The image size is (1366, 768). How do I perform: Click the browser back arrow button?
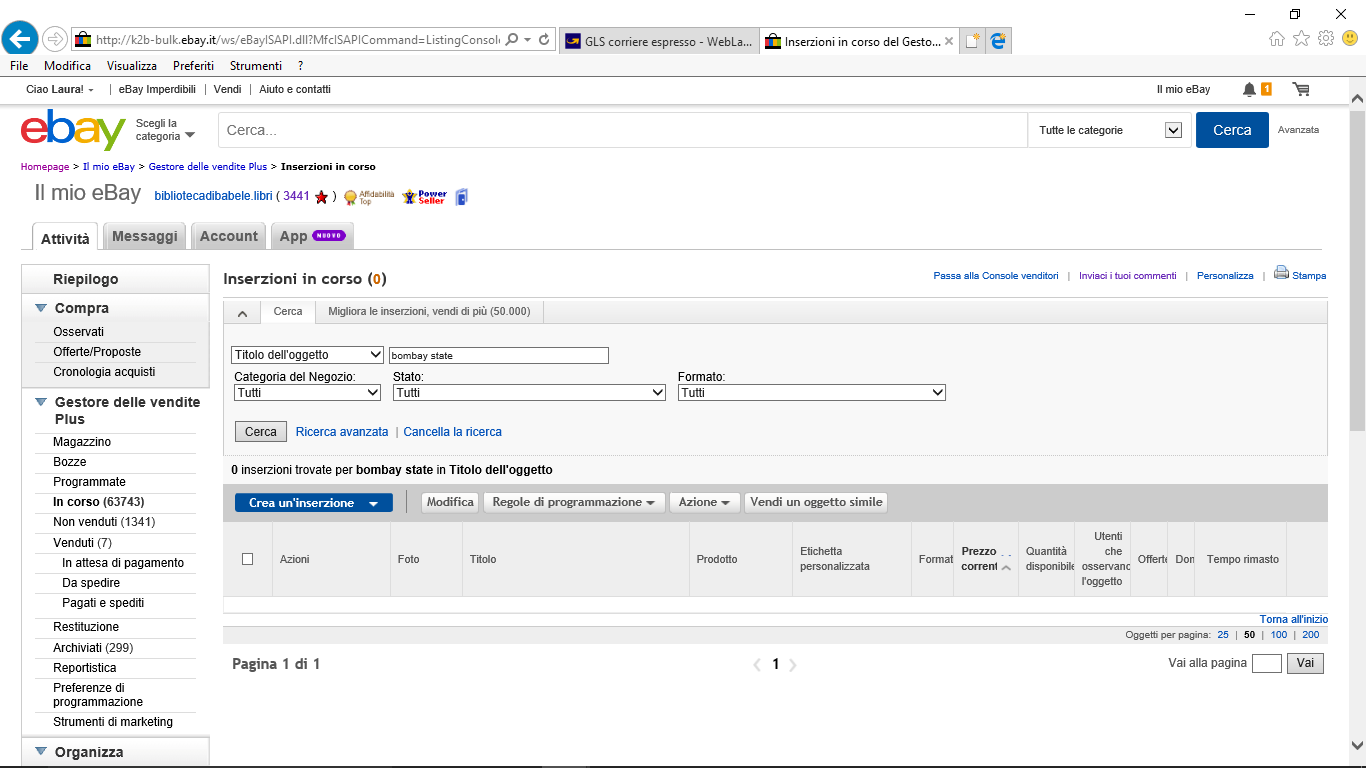20,39
